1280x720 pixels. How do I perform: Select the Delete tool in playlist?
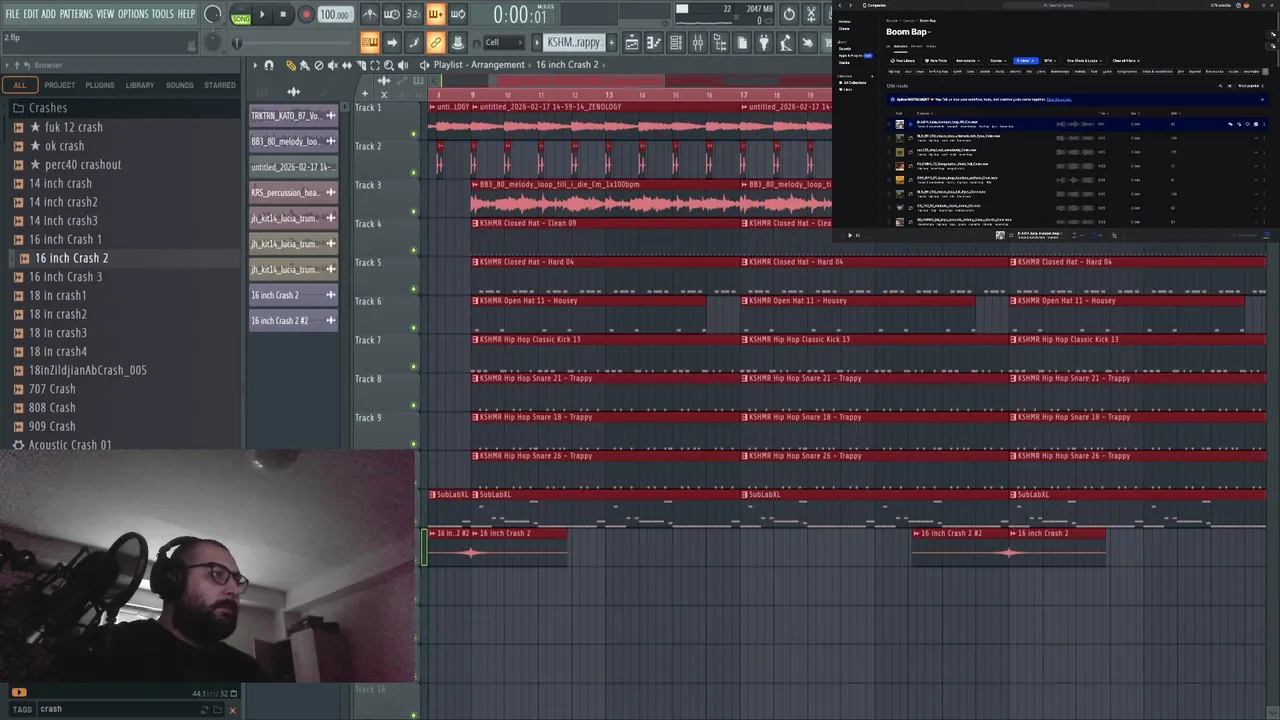click(319, 65)
